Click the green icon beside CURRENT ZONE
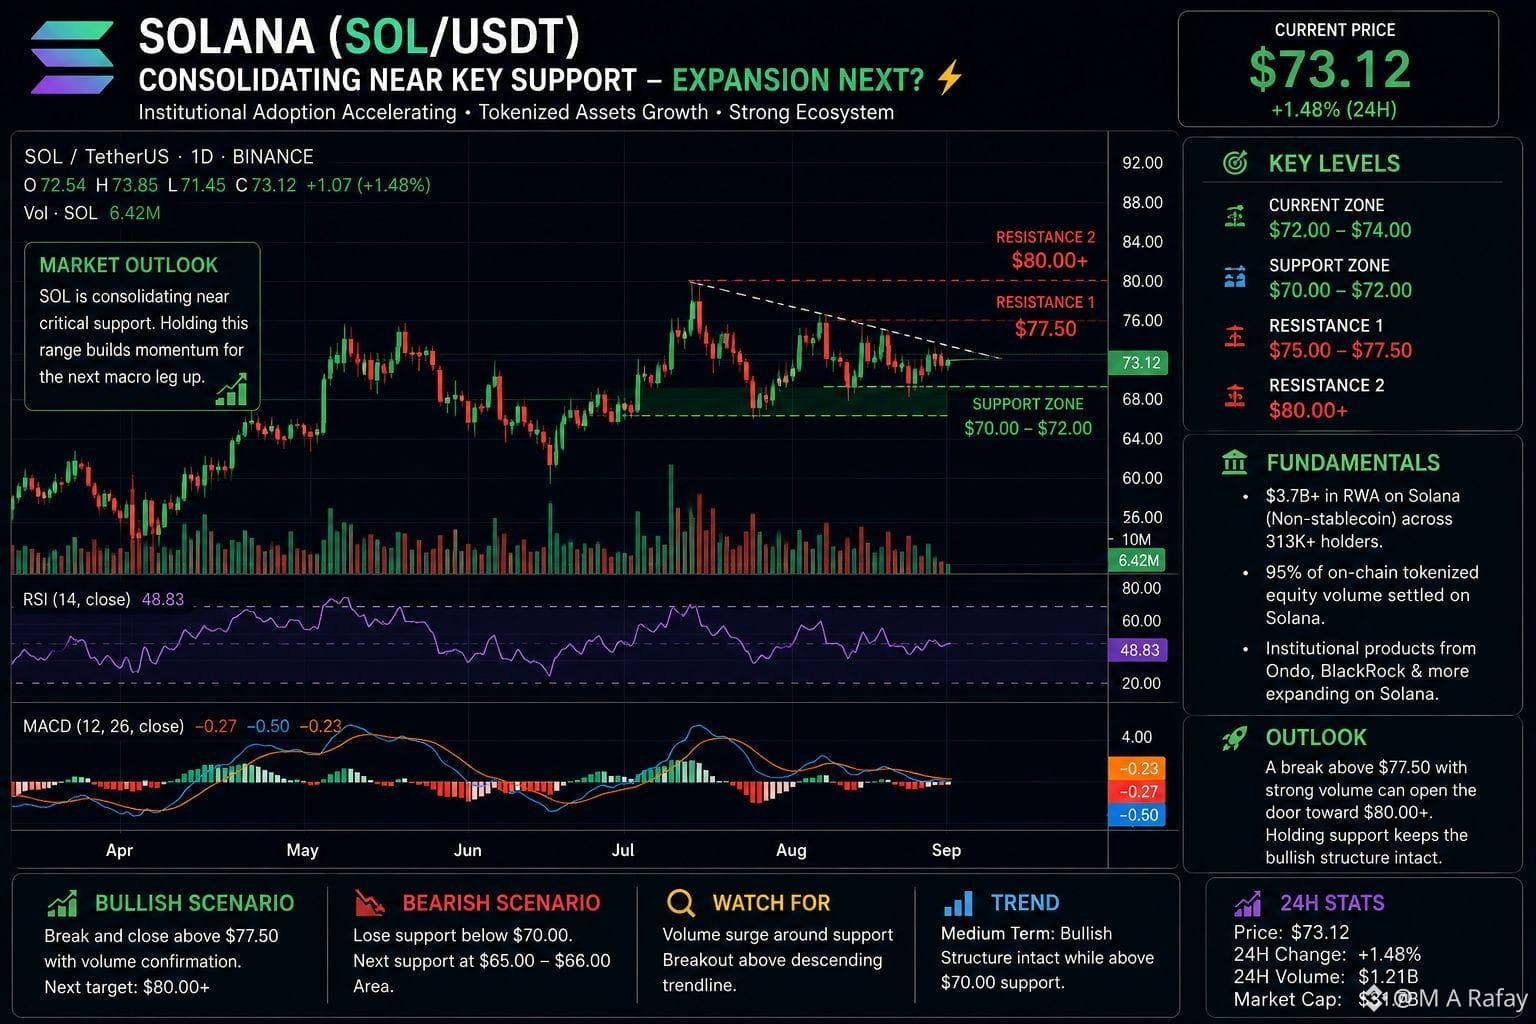Screen dimensions: 1536x1024 pos(1235,216)
